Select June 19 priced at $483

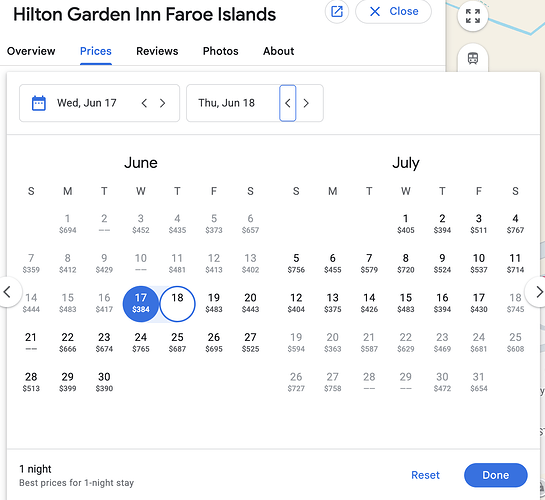(x=214, y=303)
